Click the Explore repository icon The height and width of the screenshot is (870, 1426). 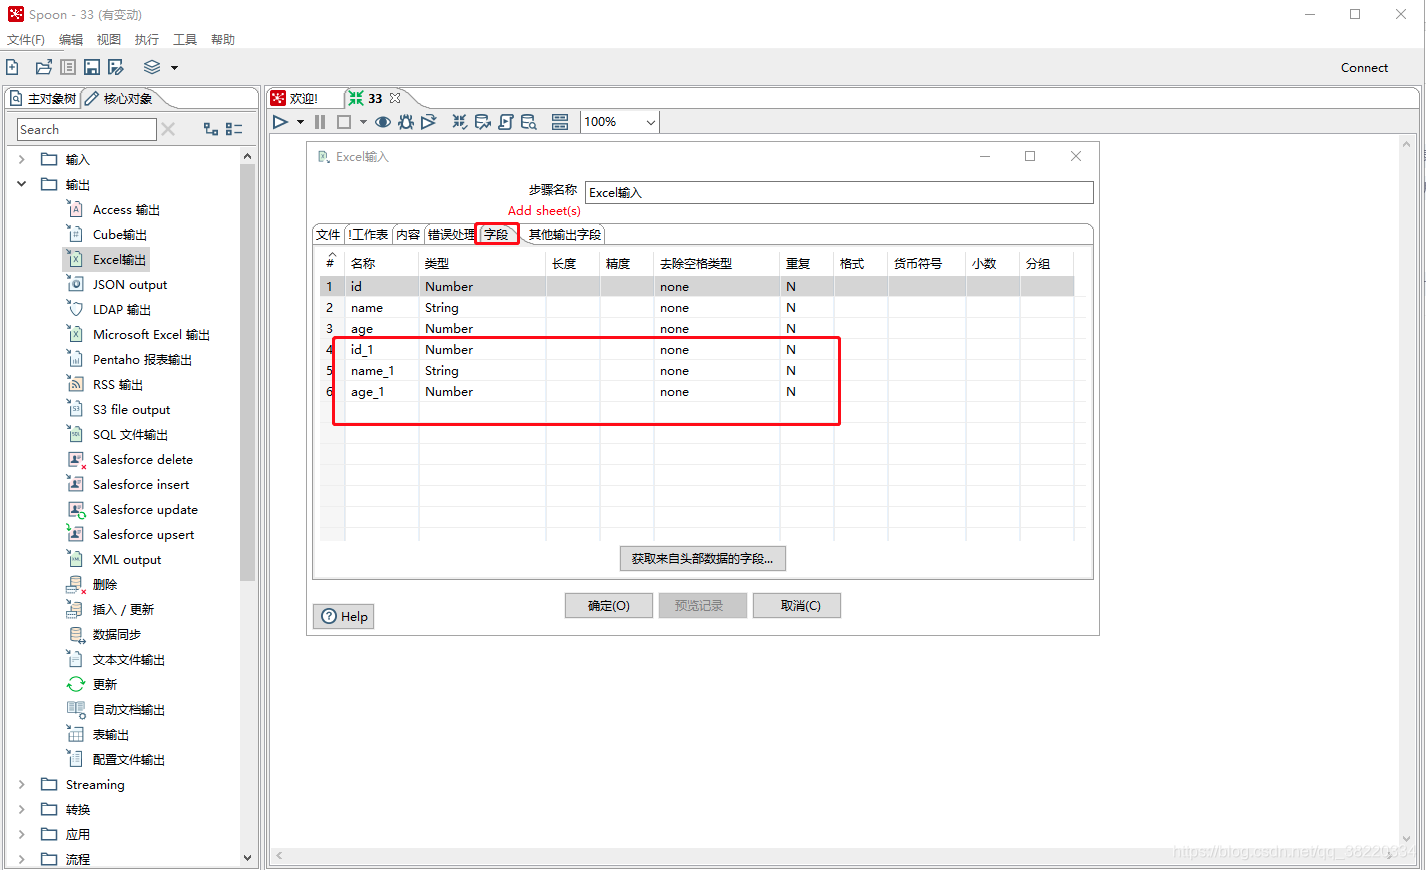[68, 67]
